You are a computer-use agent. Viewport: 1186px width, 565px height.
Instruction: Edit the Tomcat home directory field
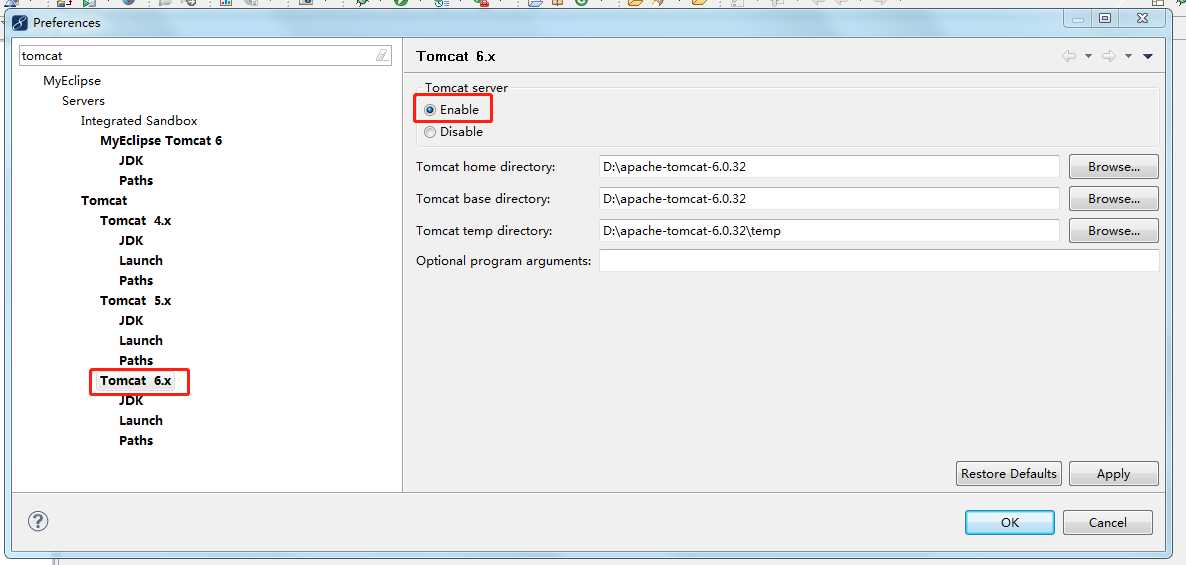829,166
